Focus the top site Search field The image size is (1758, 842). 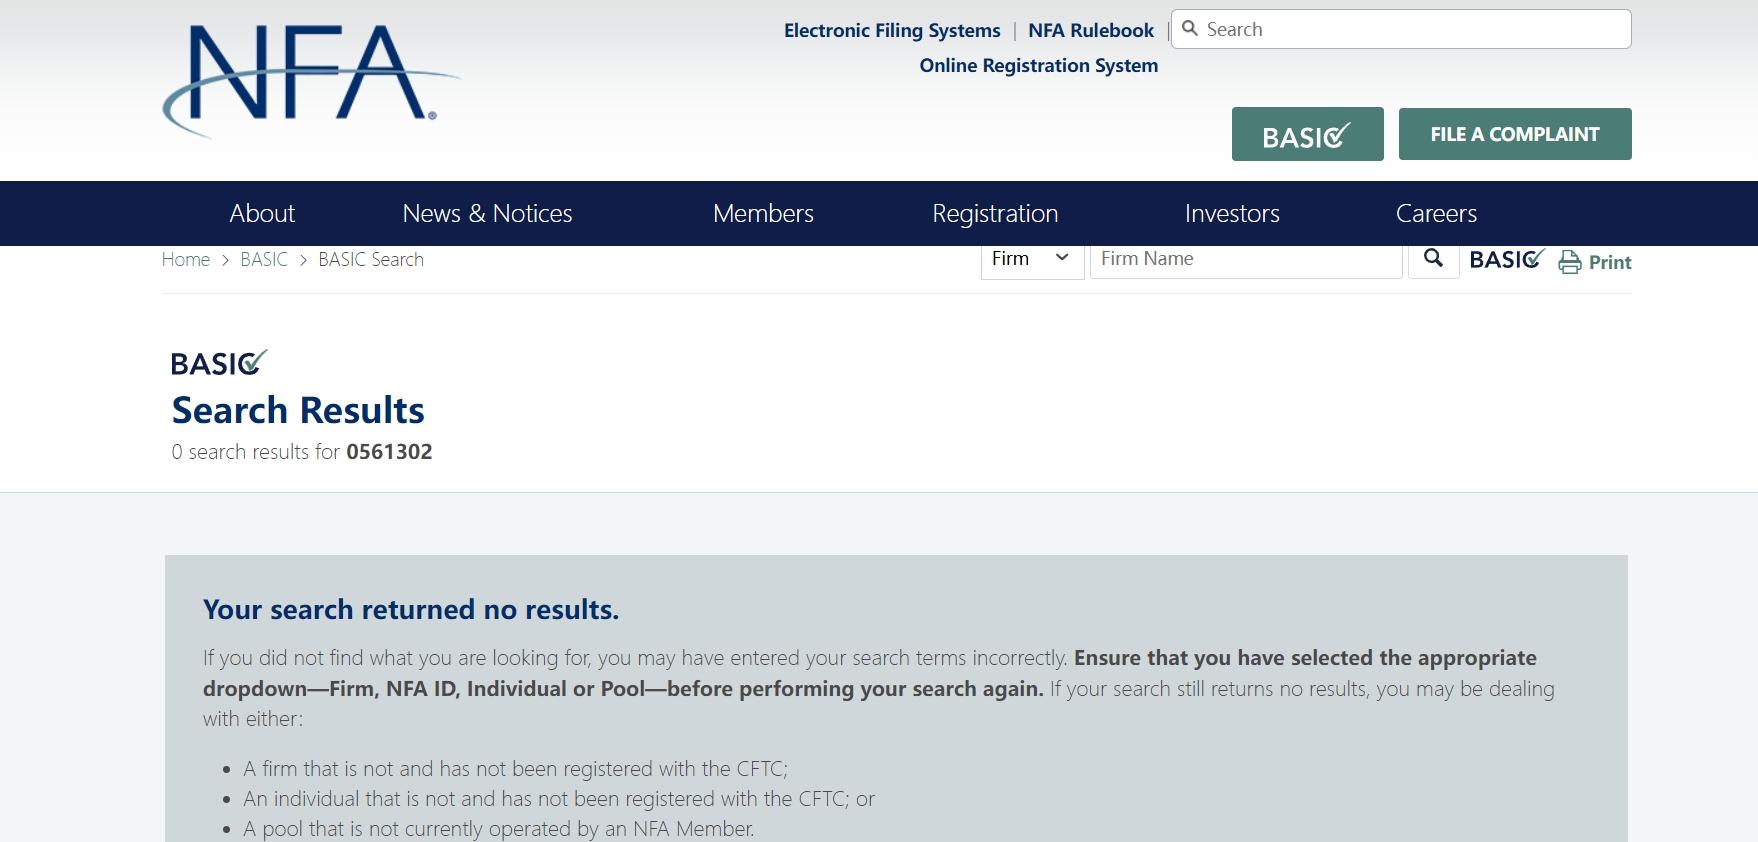click(x=1401, y=29)
